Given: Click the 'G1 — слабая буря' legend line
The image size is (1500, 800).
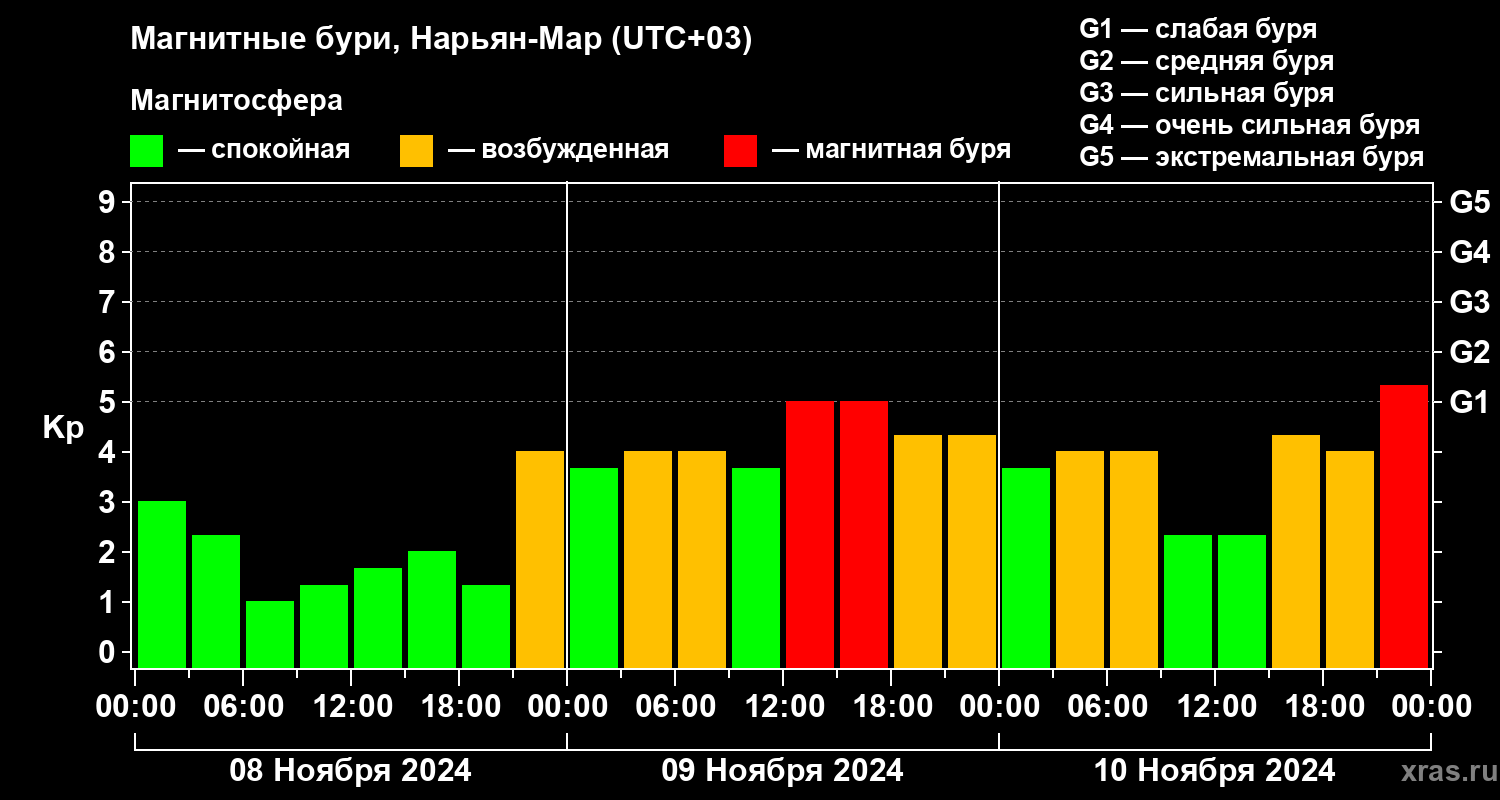Looking at the screenshot, I should click(1198, 29).
